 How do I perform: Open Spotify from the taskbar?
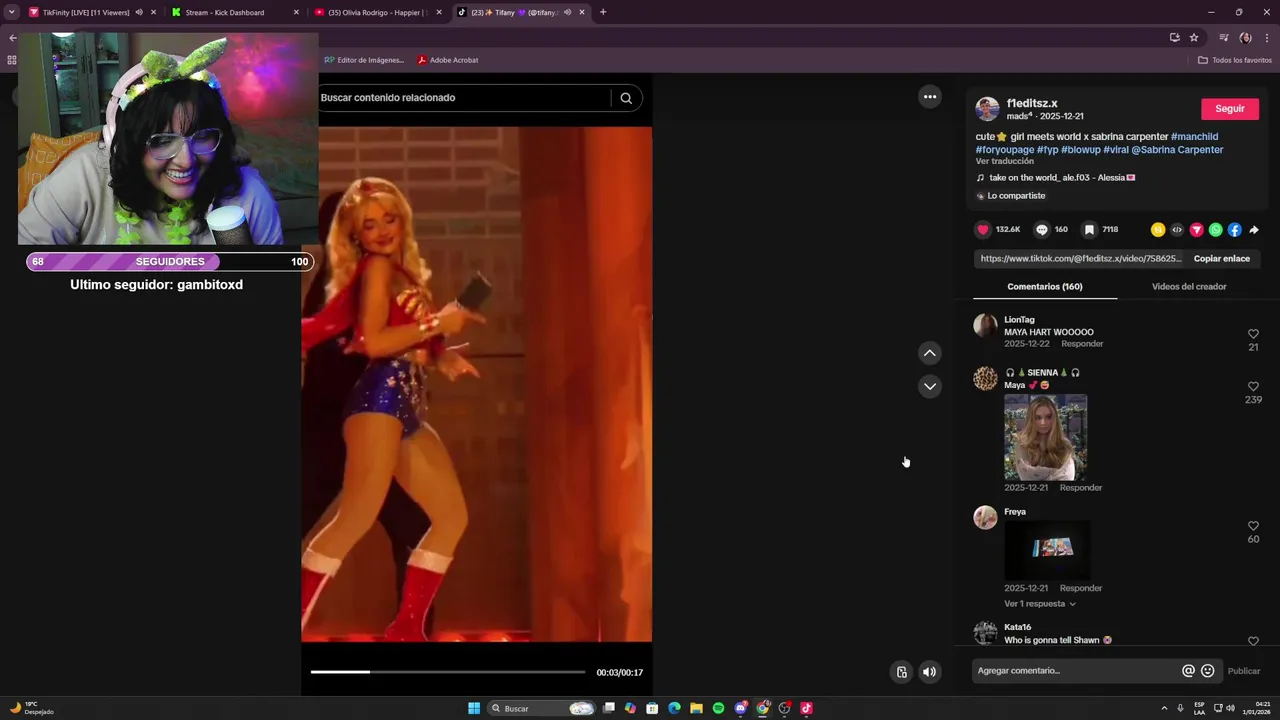pos(718,708)
